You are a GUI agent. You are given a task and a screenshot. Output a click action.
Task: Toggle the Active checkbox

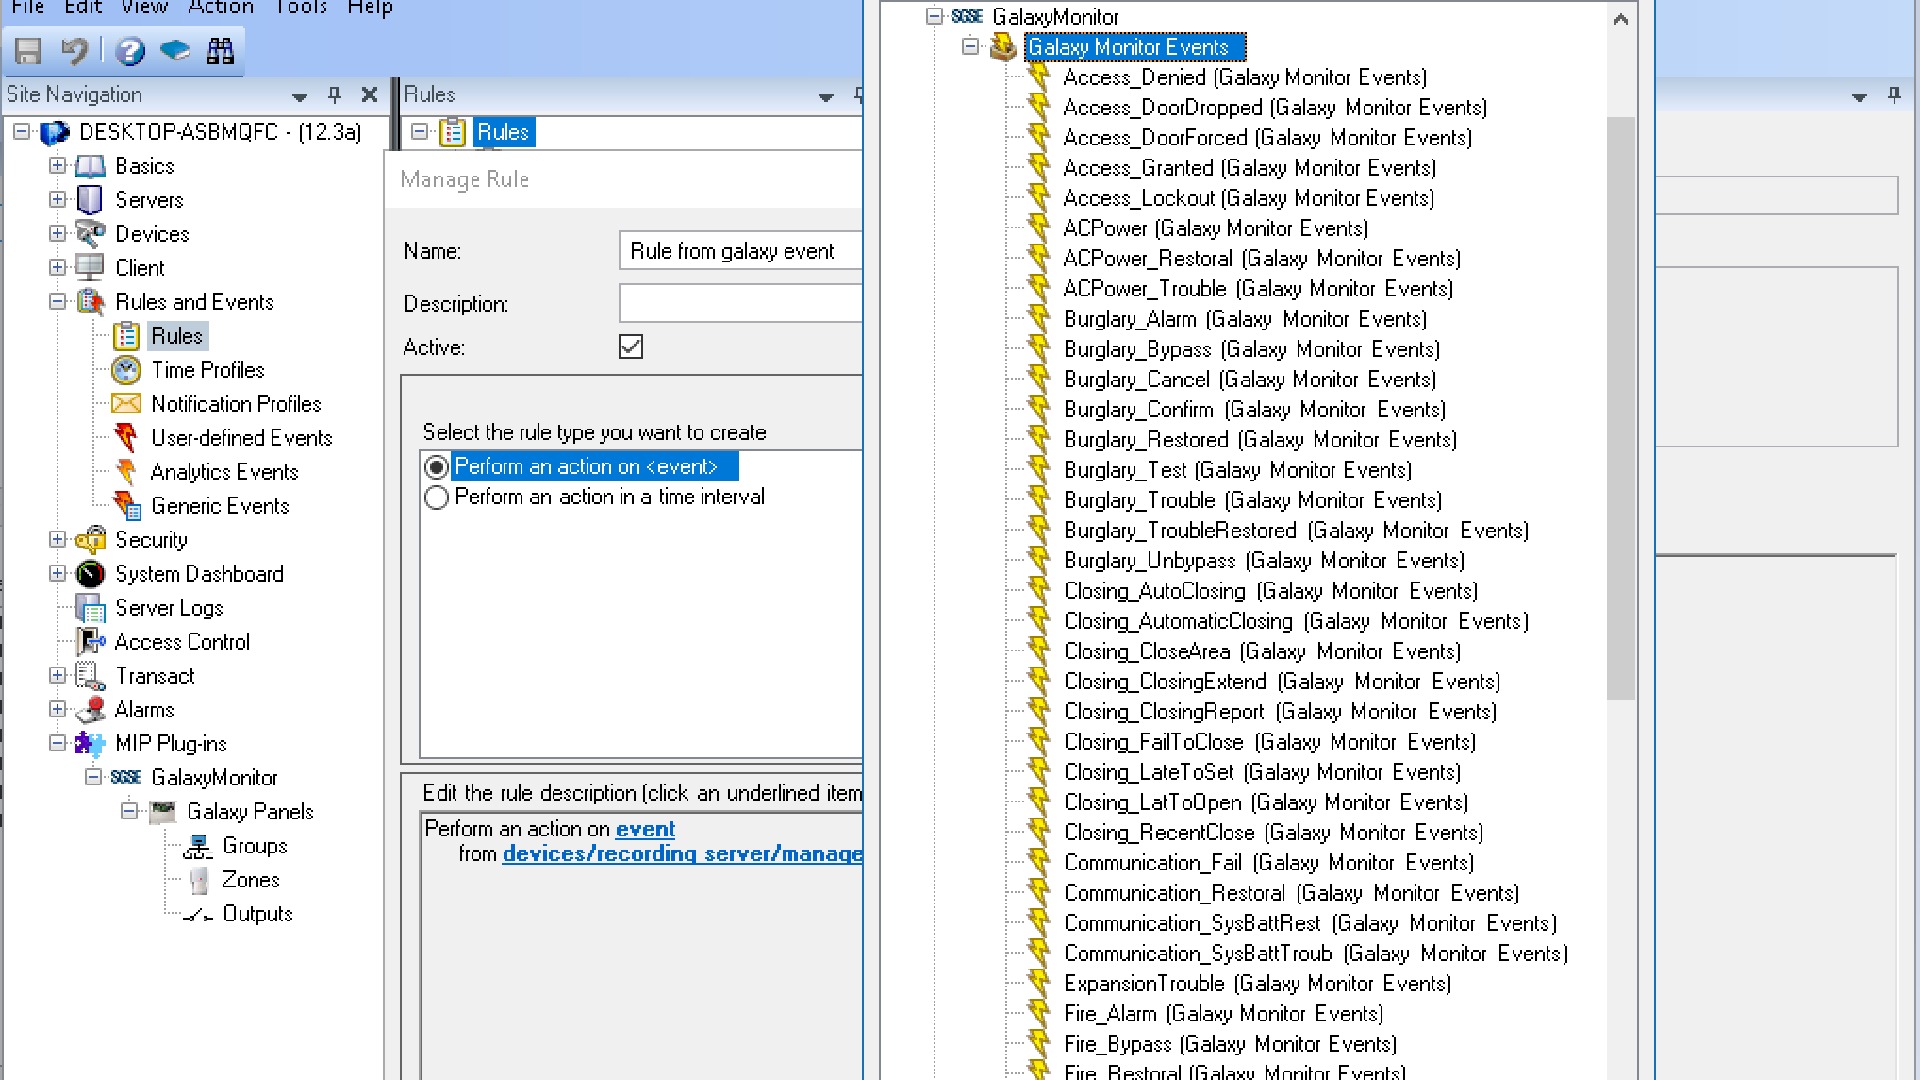(x=631, y=347)
